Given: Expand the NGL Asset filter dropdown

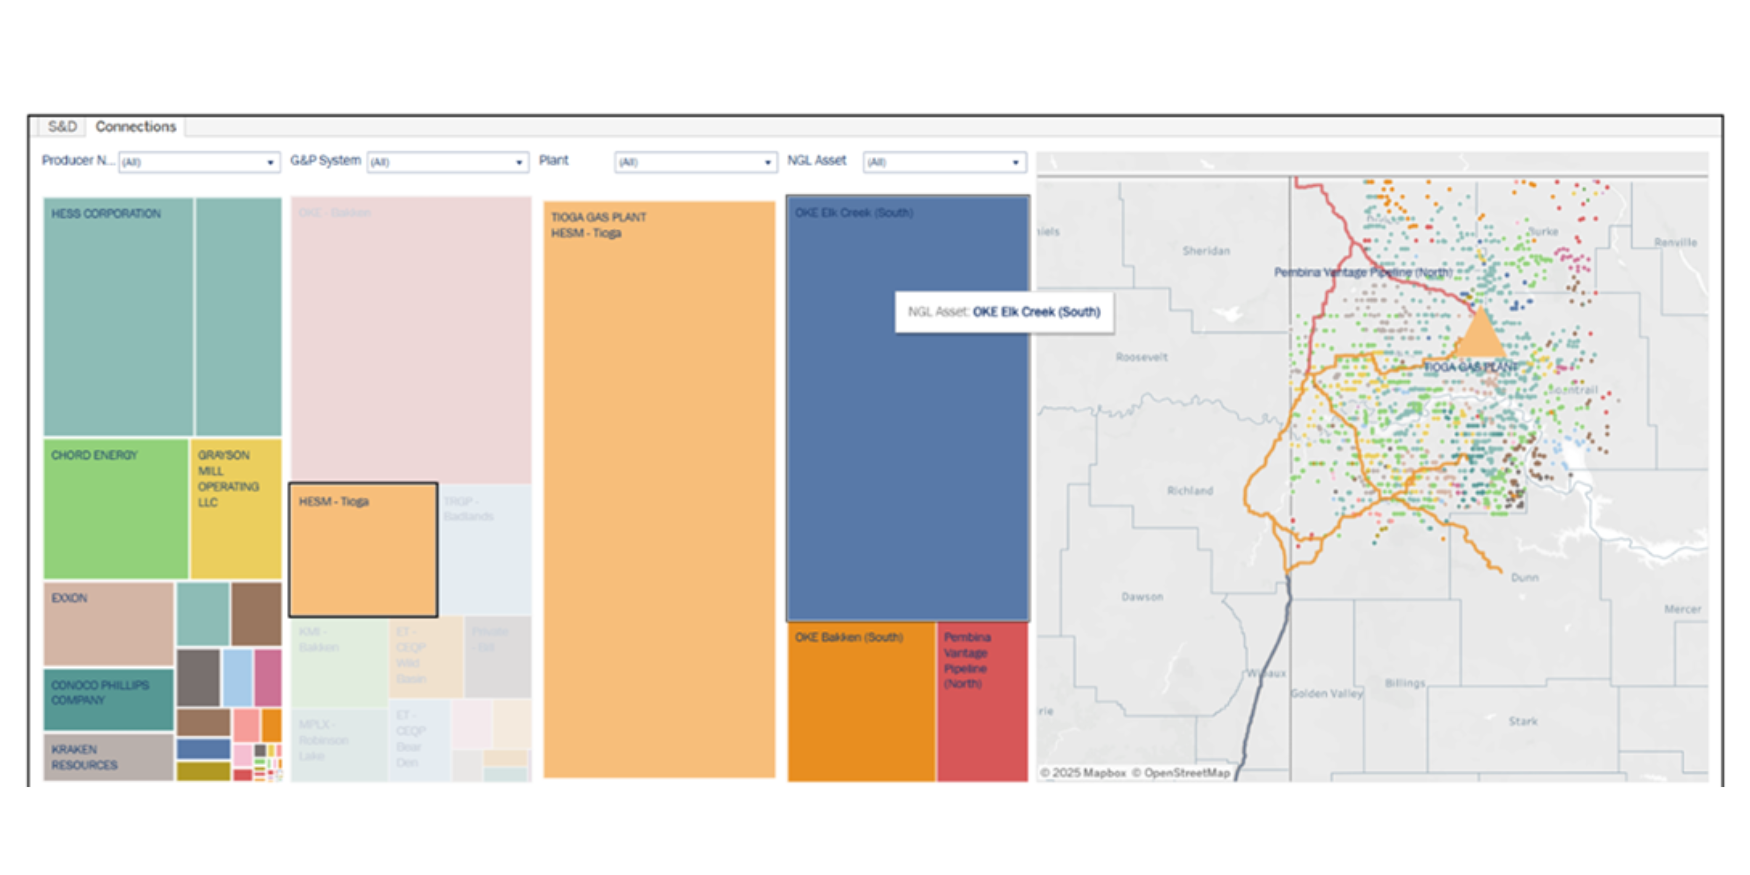Looking at the screenshot, I should point(944,162).
